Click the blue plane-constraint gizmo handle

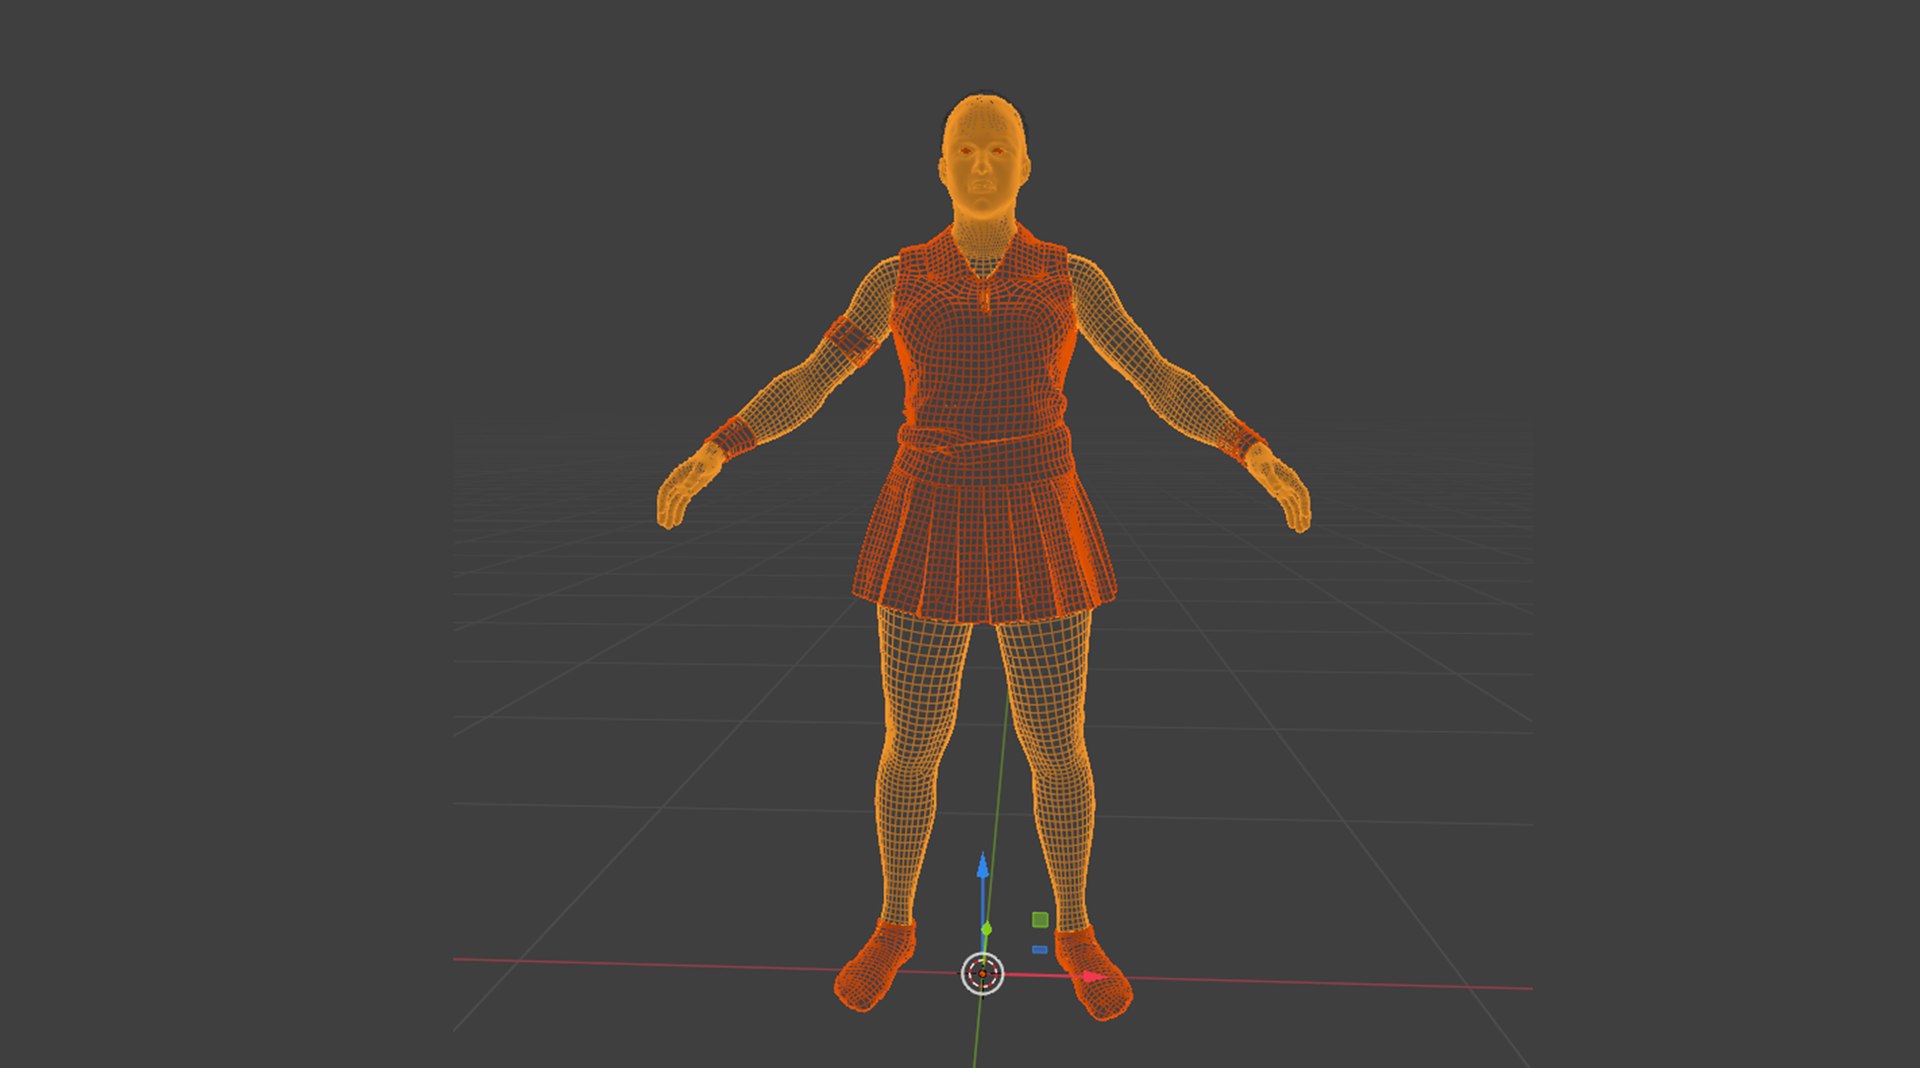coord(1040,949)
